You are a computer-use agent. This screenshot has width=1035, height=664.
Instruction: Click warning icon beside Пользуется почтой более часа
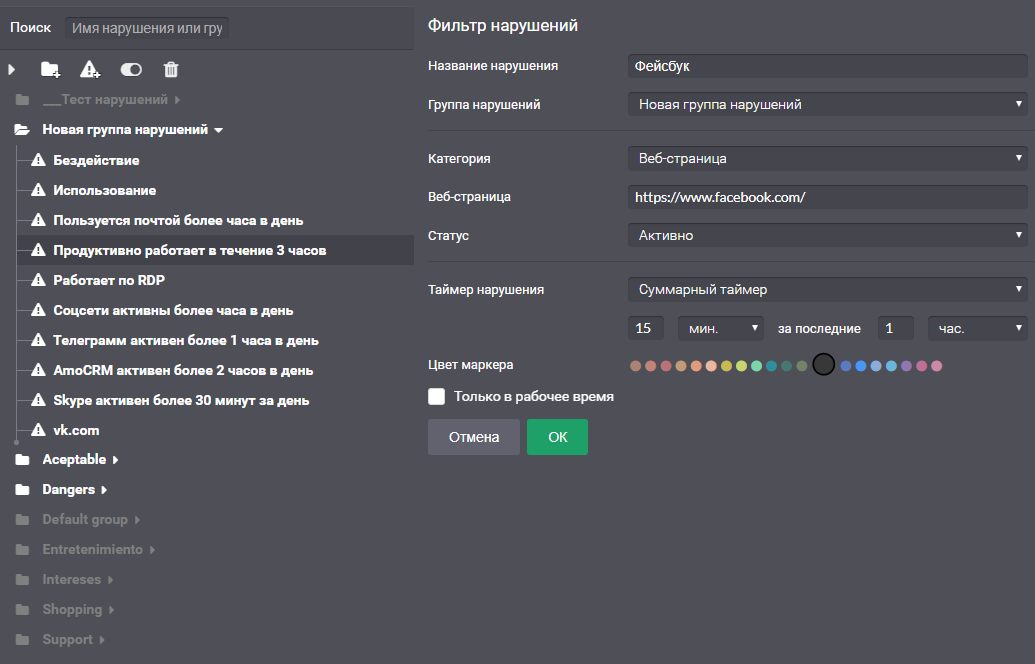click(38, 220)
